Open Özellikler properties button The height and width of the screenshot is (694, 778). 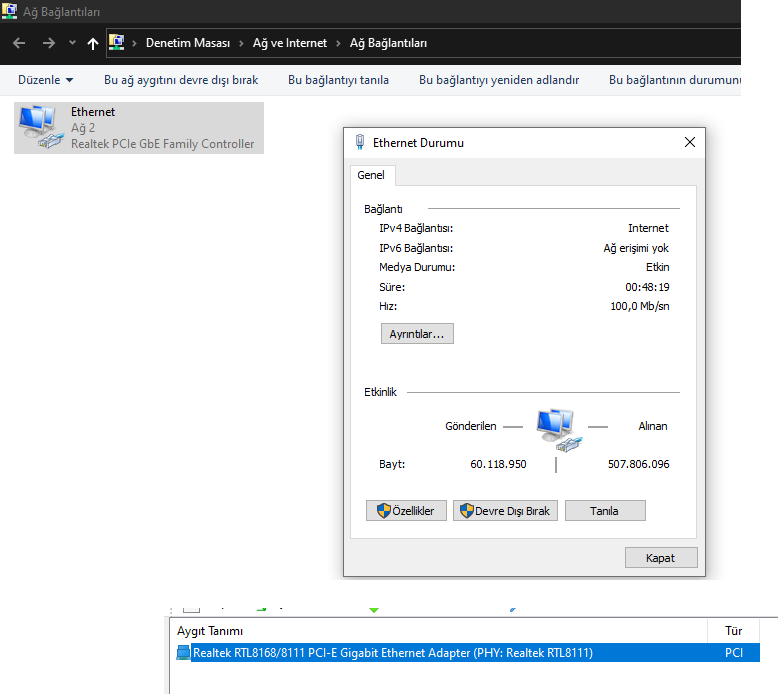click(x=406, y=510)
